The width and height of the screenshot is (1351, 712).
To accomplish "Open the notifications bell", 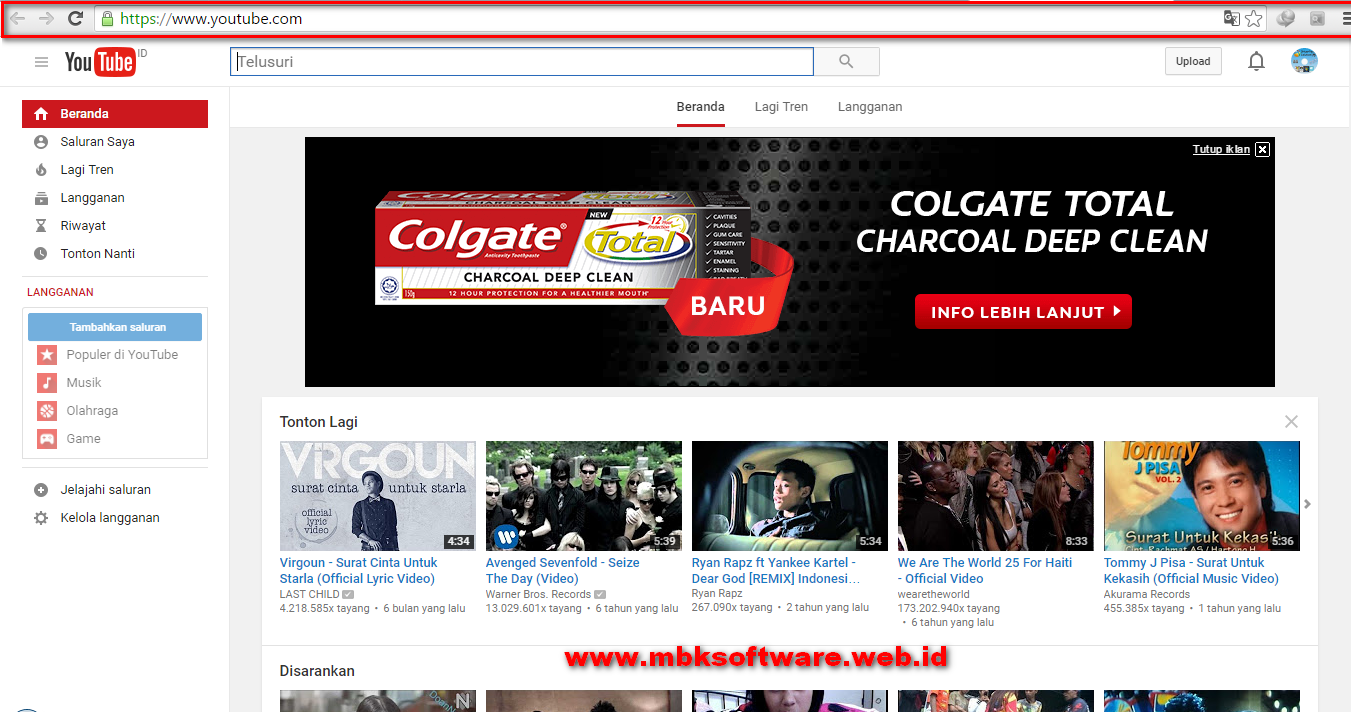I will click(1256, 62).
